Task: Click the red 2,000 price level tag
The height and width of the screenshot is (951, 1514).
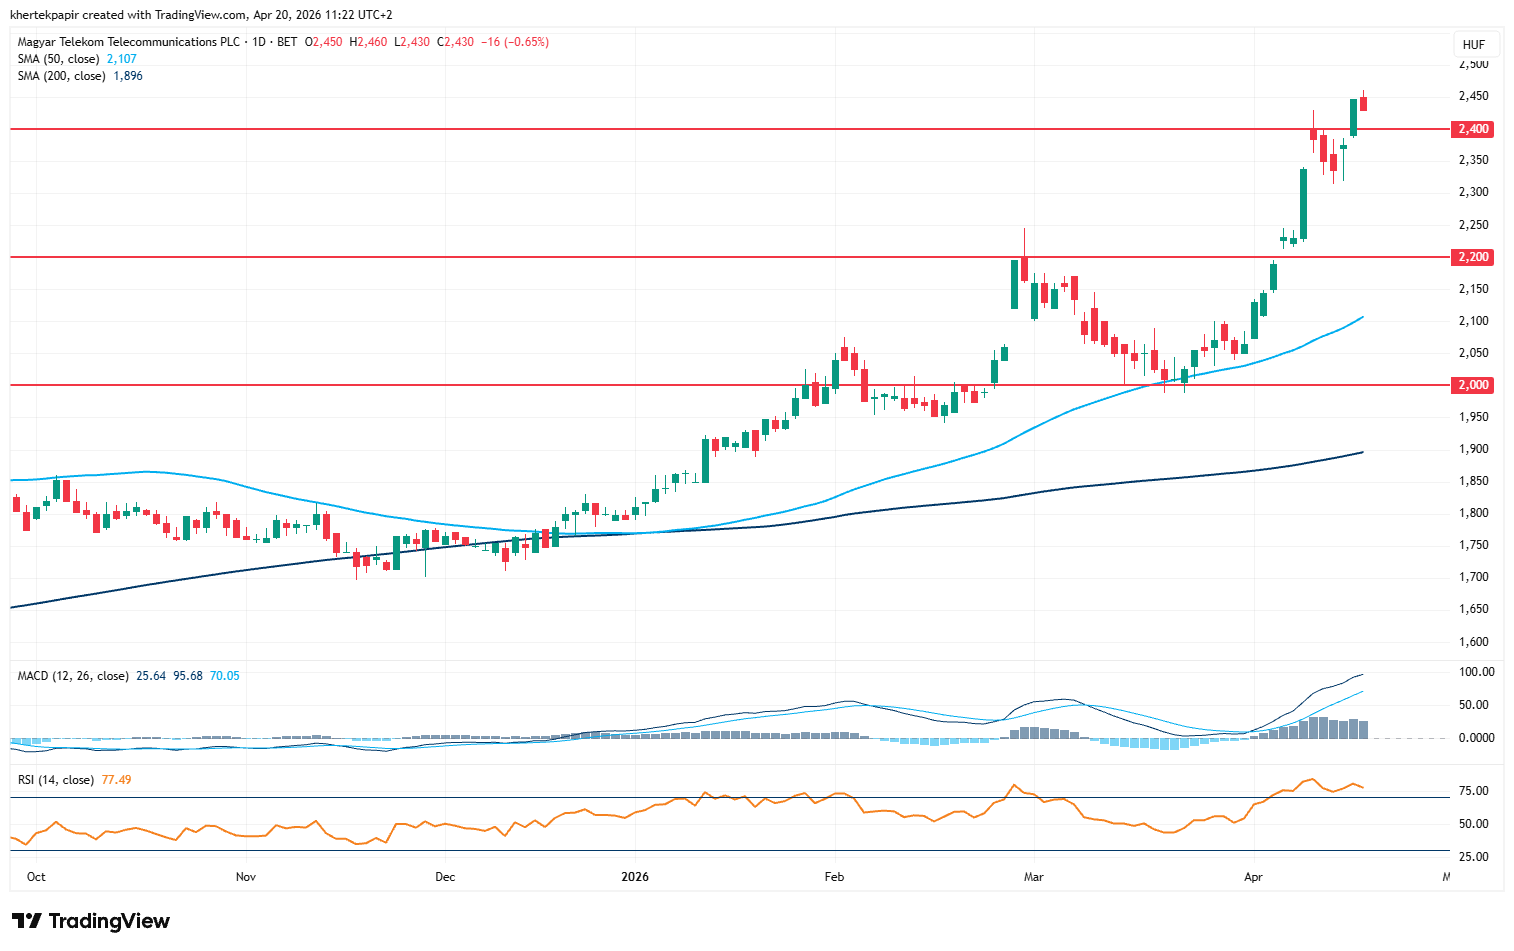Action: 1472,385
